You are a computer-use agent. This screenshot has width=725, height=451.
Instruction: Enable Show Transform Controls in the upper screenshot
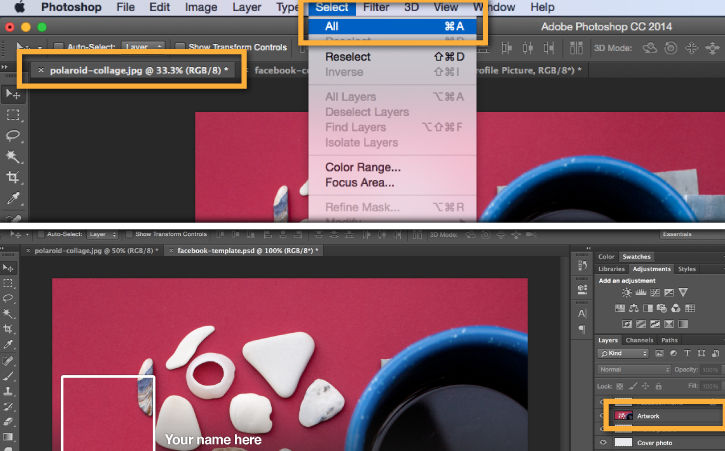[x=180, y=47]
